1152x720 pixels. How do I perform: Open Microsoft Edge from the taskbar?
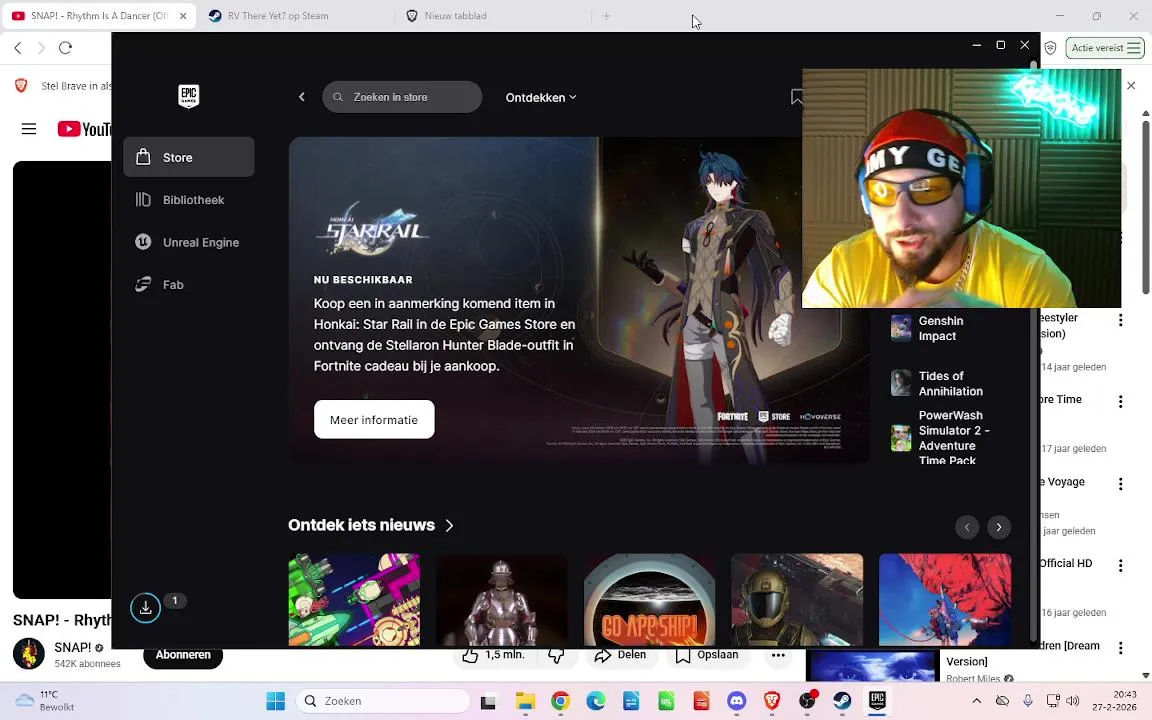point(596,701)
